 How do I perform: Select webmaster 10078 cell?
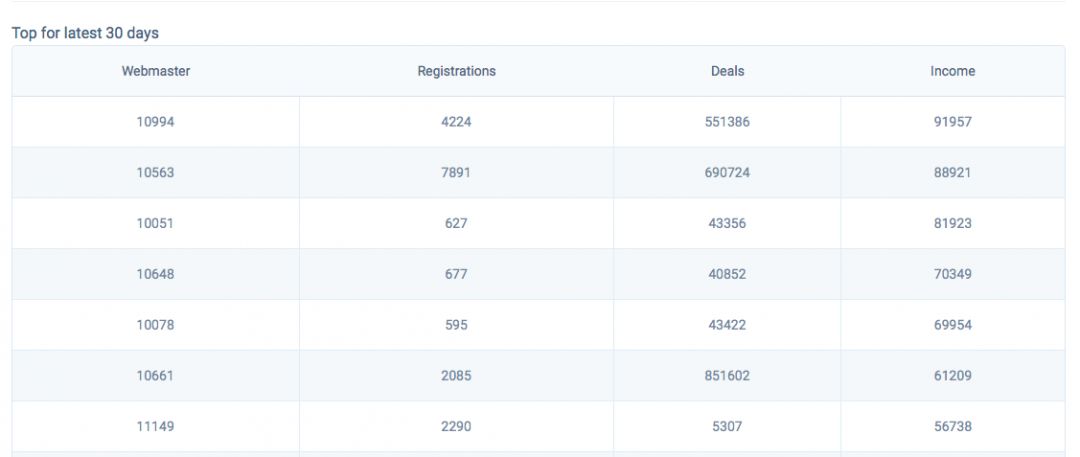point(156,325)
